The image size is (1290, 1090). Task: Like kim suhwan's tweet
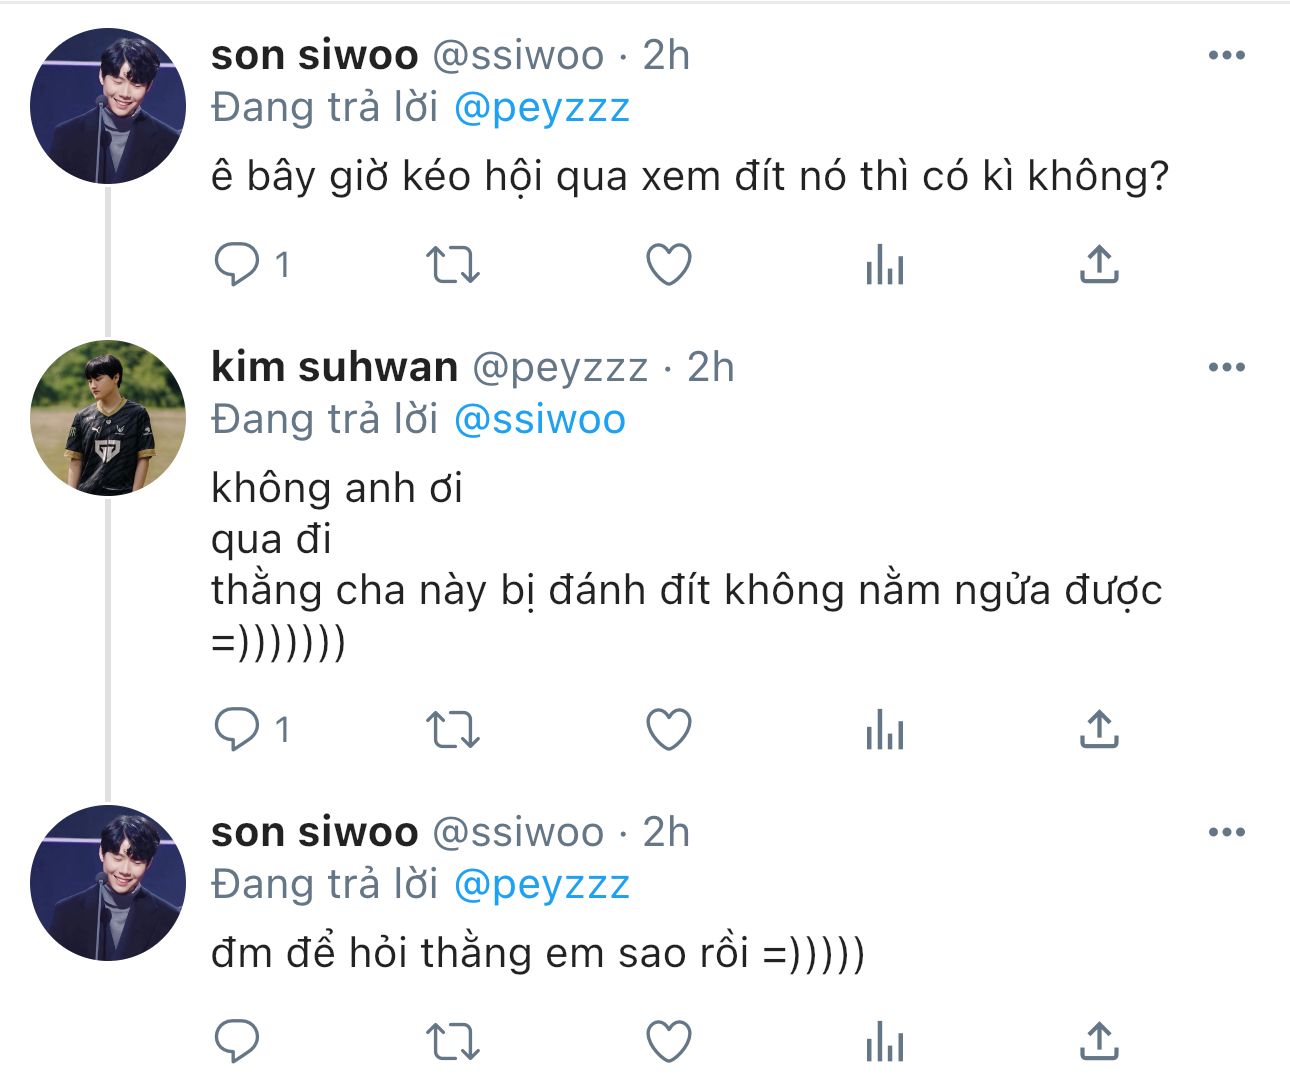click(669, 729)
